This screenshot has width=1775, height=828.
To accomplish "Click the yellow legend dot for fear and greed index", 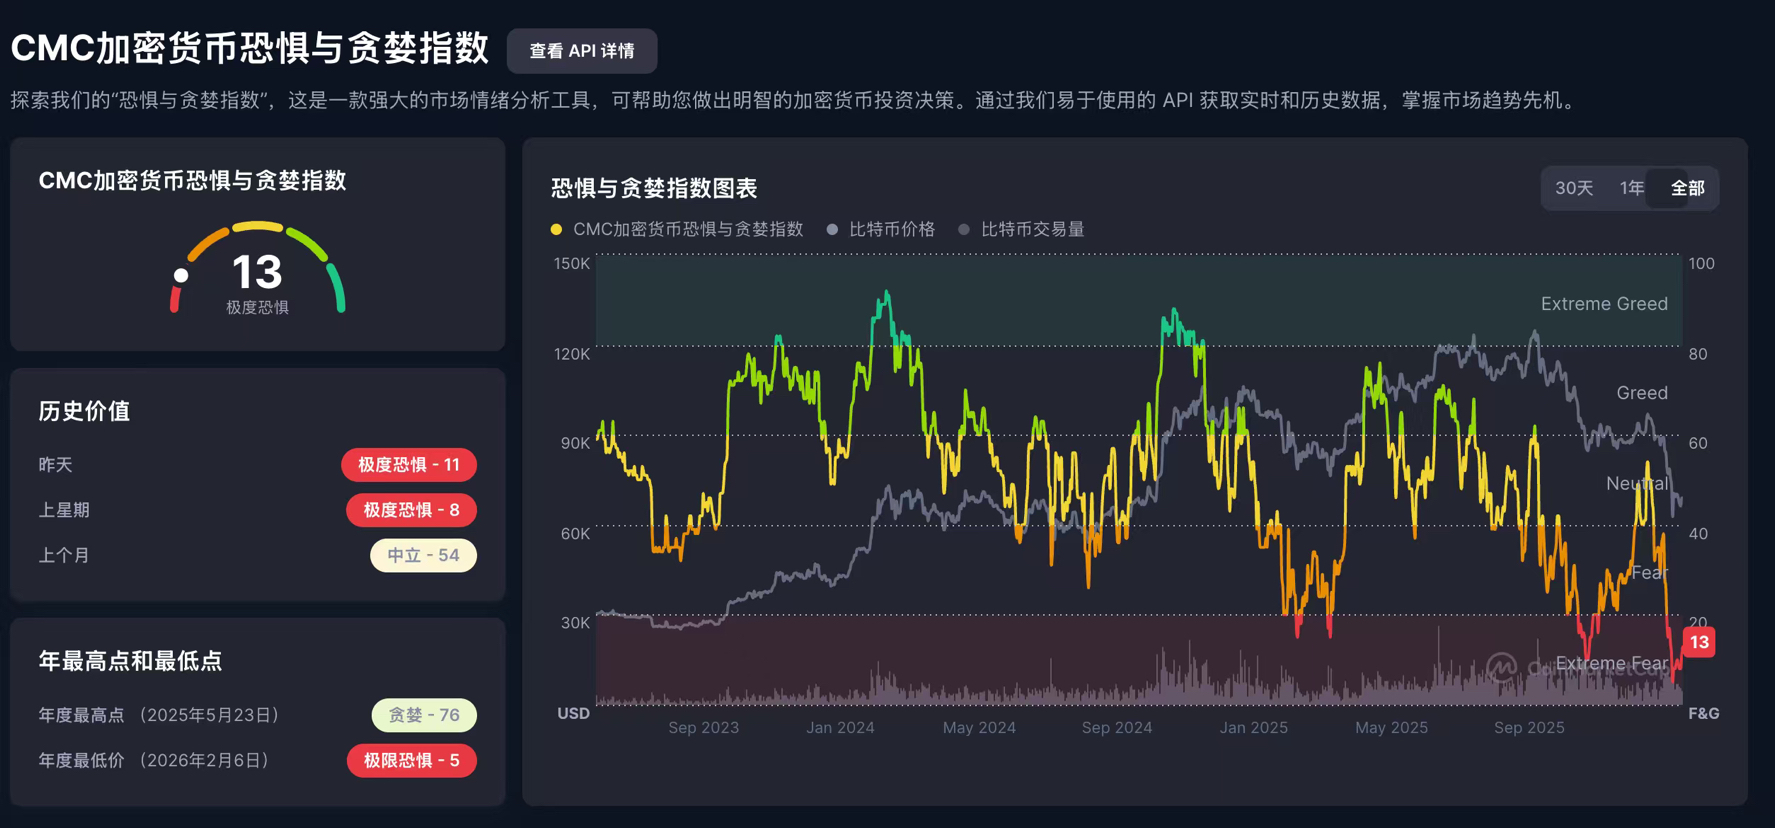I will click(557, 229).
